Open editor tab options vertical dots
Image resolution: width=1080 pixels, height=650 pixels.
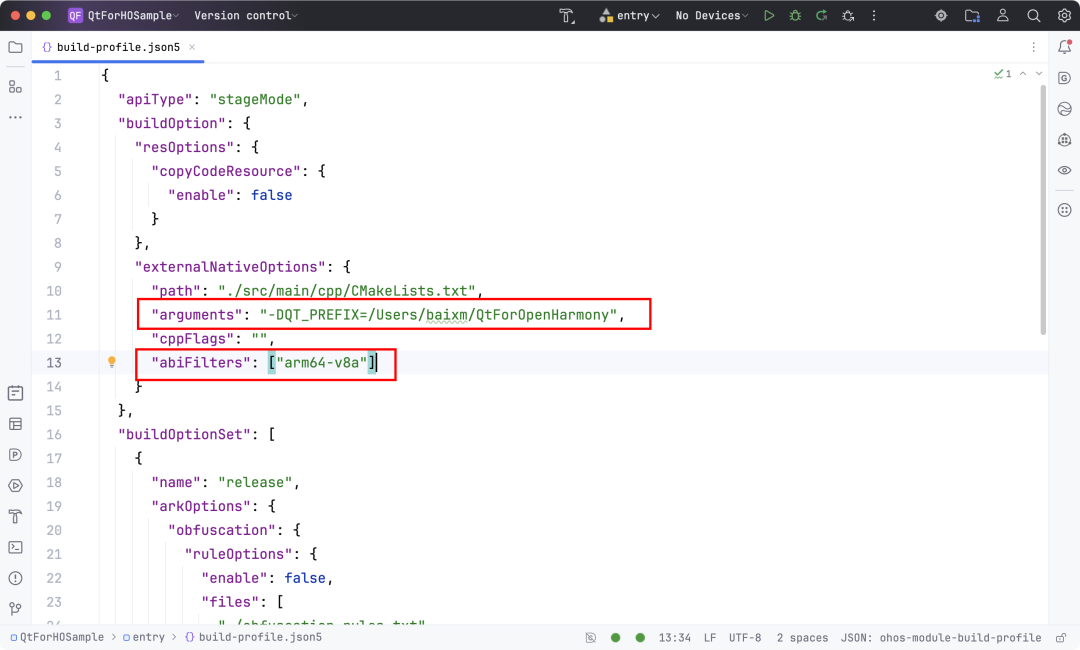(x=1033, y=47)
